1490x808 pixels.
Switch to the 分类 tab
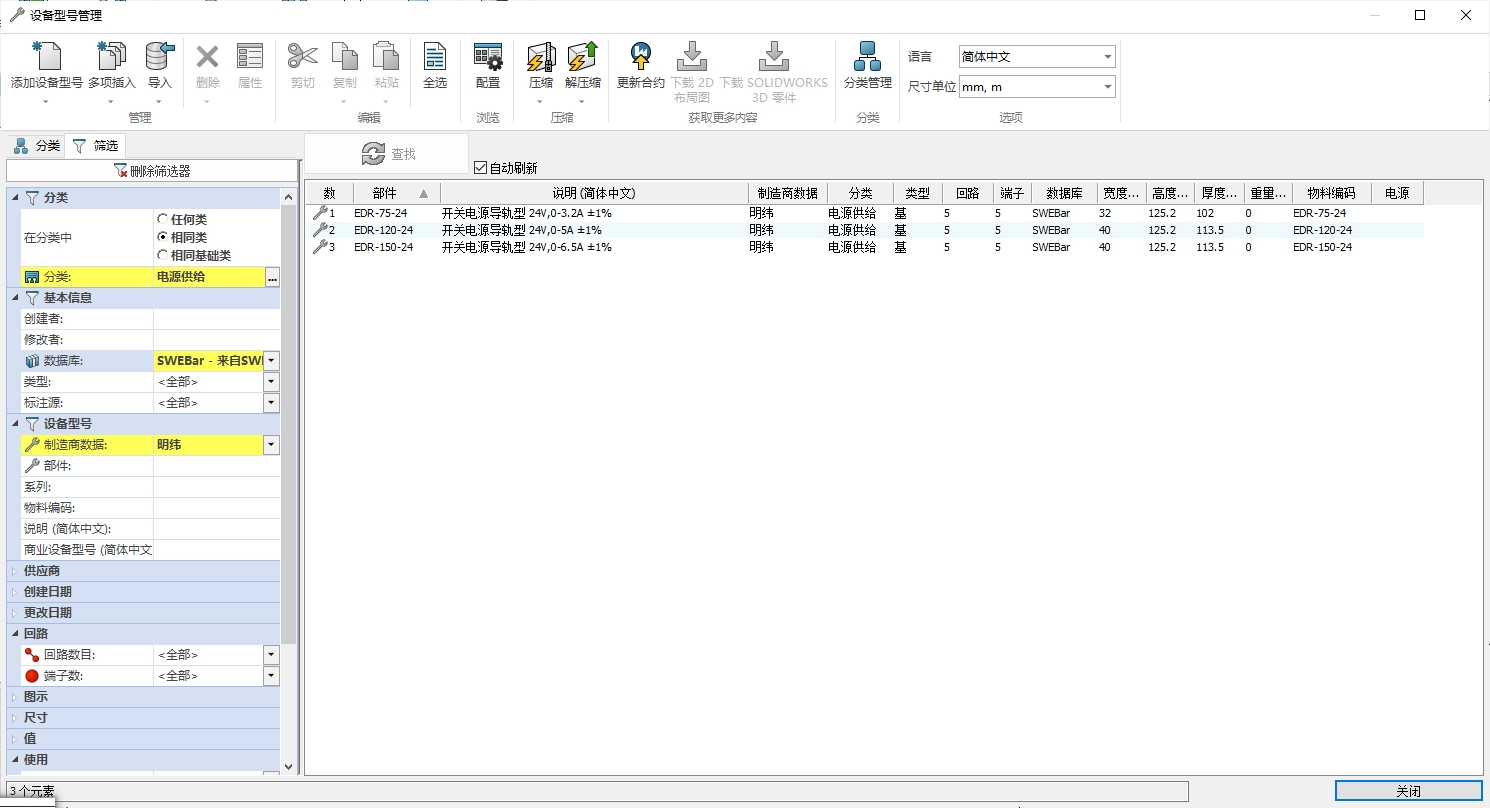click(37, 146)
